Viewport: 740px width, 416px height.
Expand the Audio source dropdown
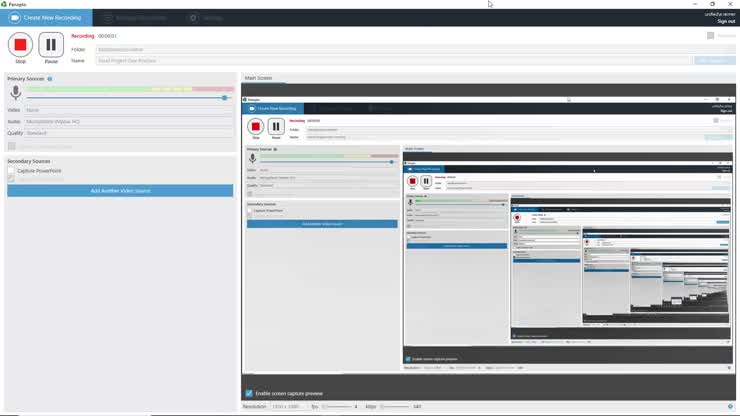click(x=128, y=121)
